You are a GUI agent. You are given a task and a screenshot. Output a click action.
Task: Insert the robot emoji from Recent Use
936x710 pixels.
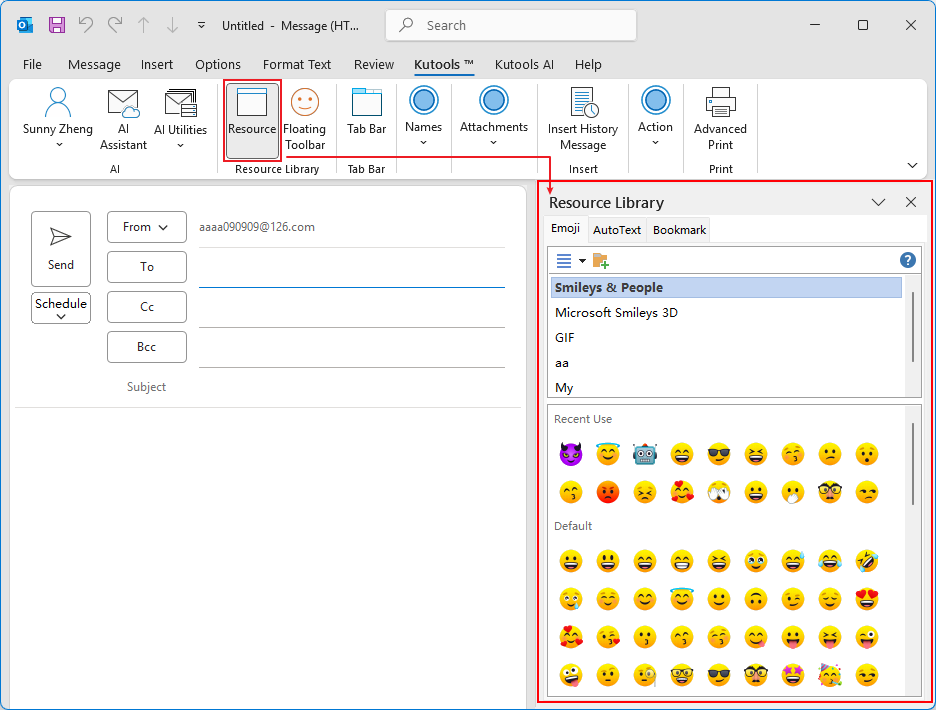coord(645,454)
